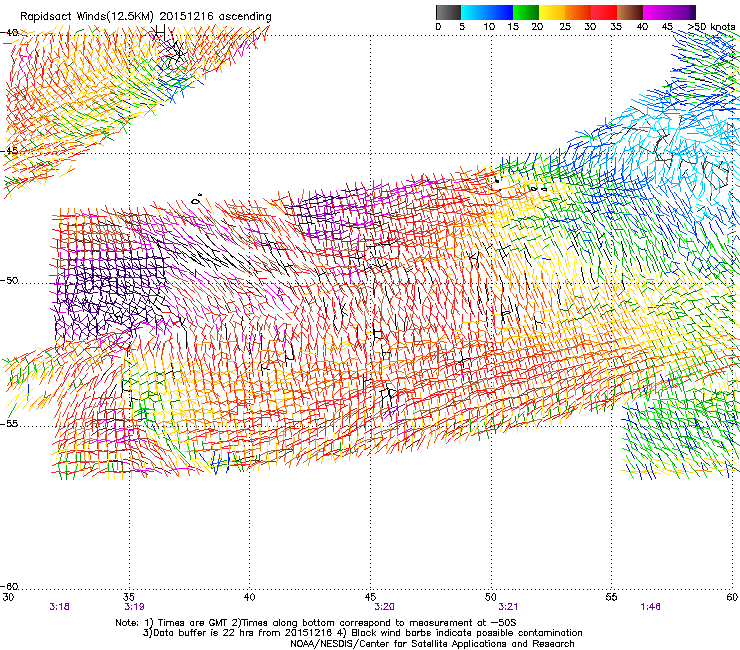Click the purple overpass time '3:18'
This screenshot has width=740, height=650.
point(59,607)
